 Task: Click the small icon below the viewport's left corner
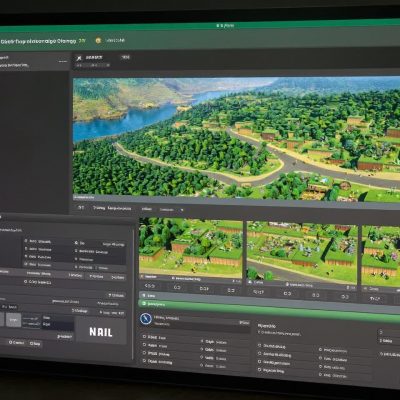[x=81, y=207]
